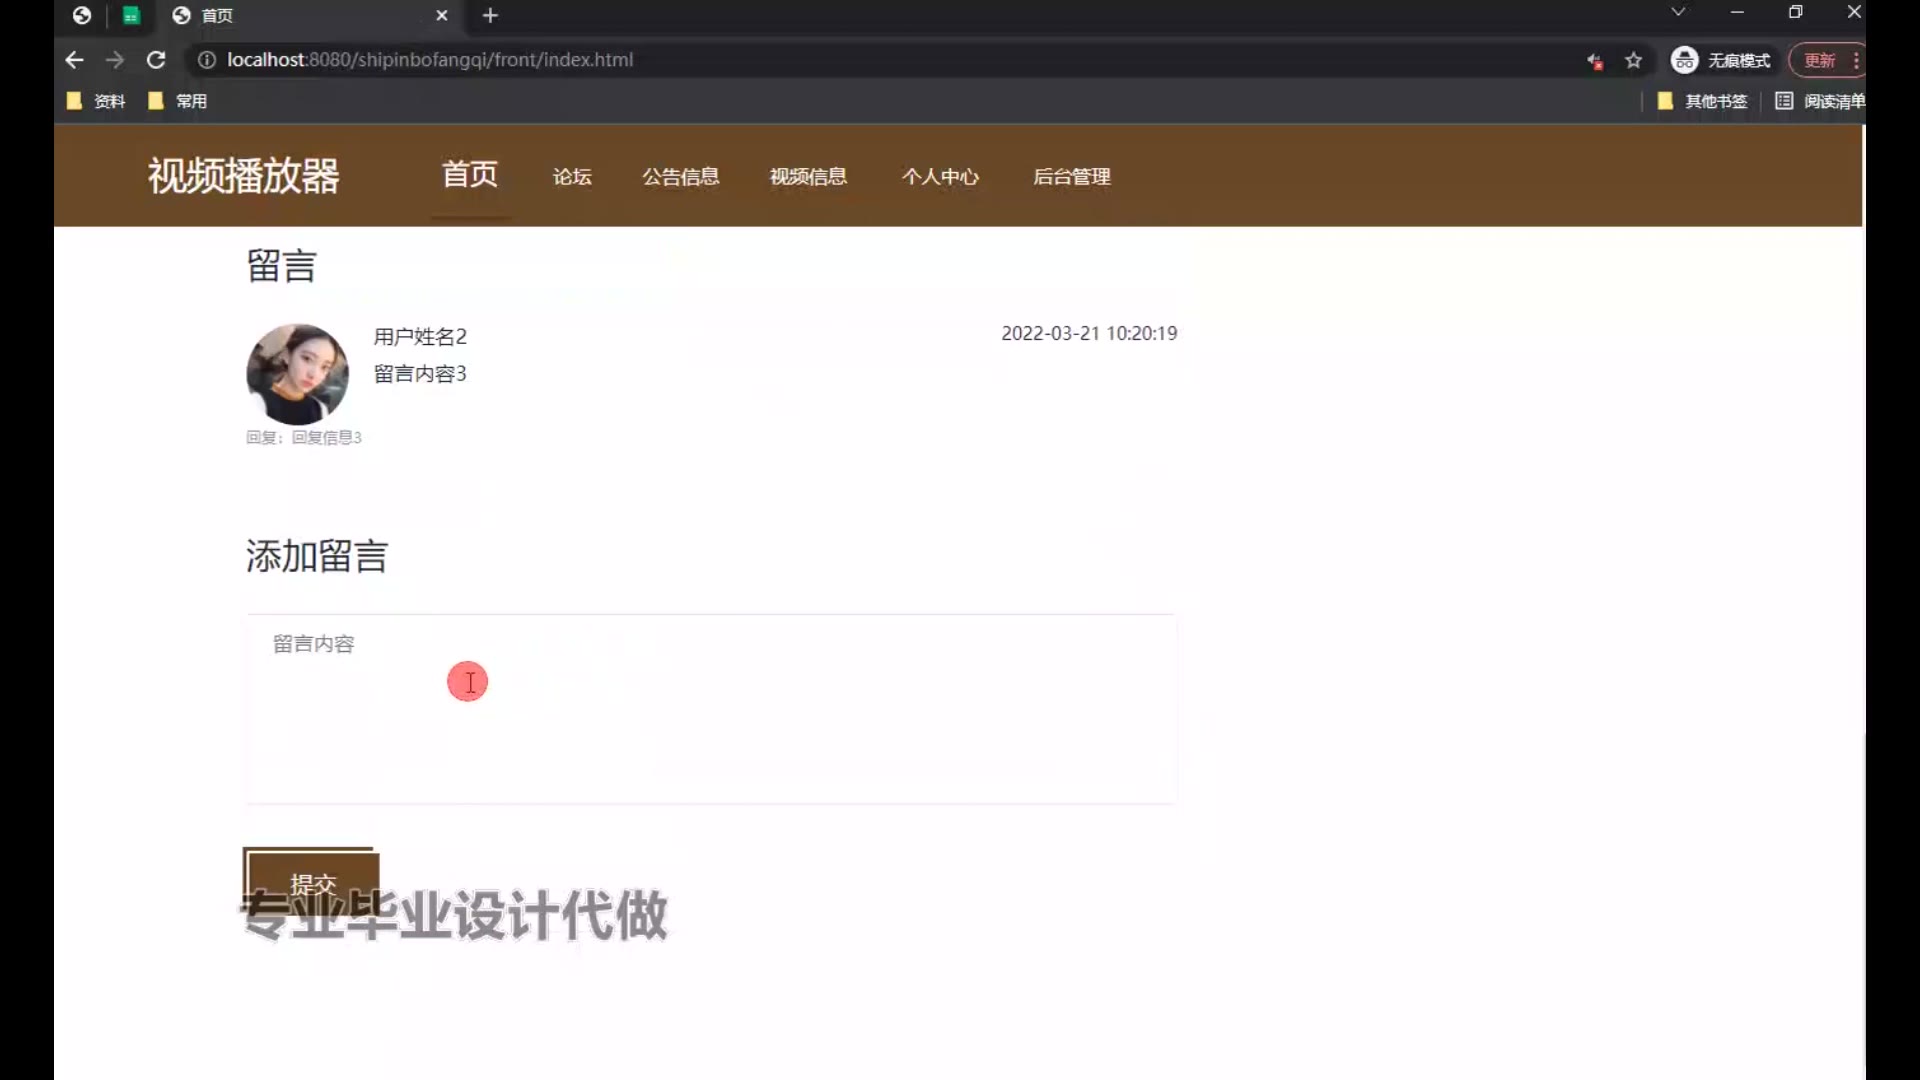Bookmark page using the star icon
This screenshot has width=1920, height=1080.
[1634, 60]
